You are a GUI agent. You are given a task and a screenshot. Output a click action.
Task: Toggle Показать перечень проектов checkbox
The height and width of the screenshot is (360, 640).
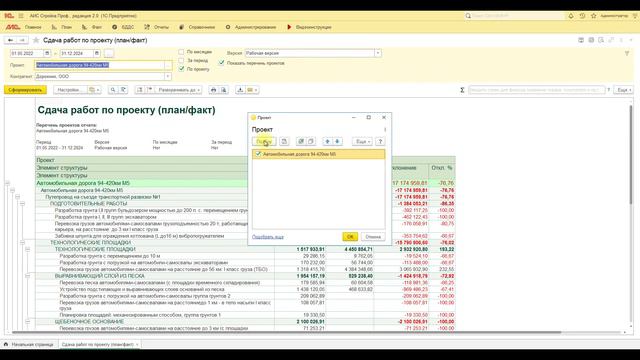(221, 63)
